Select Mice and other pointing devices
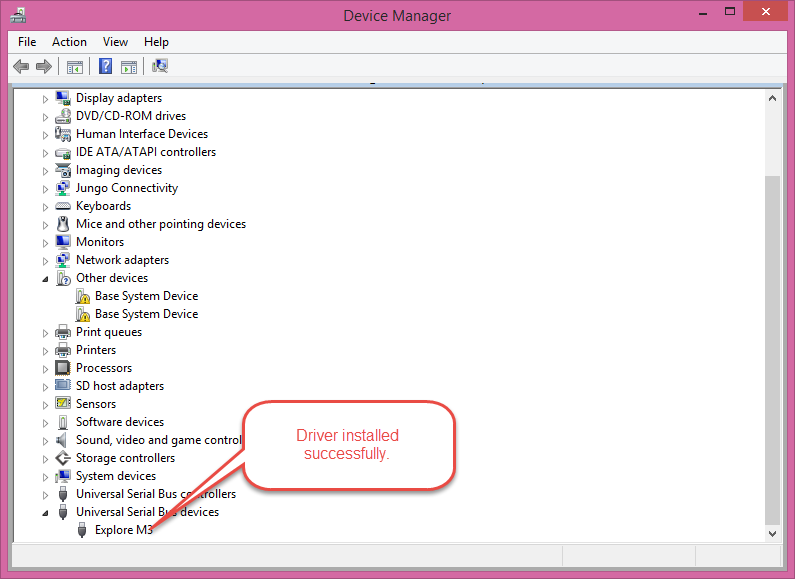 click(x=161, y=224)
